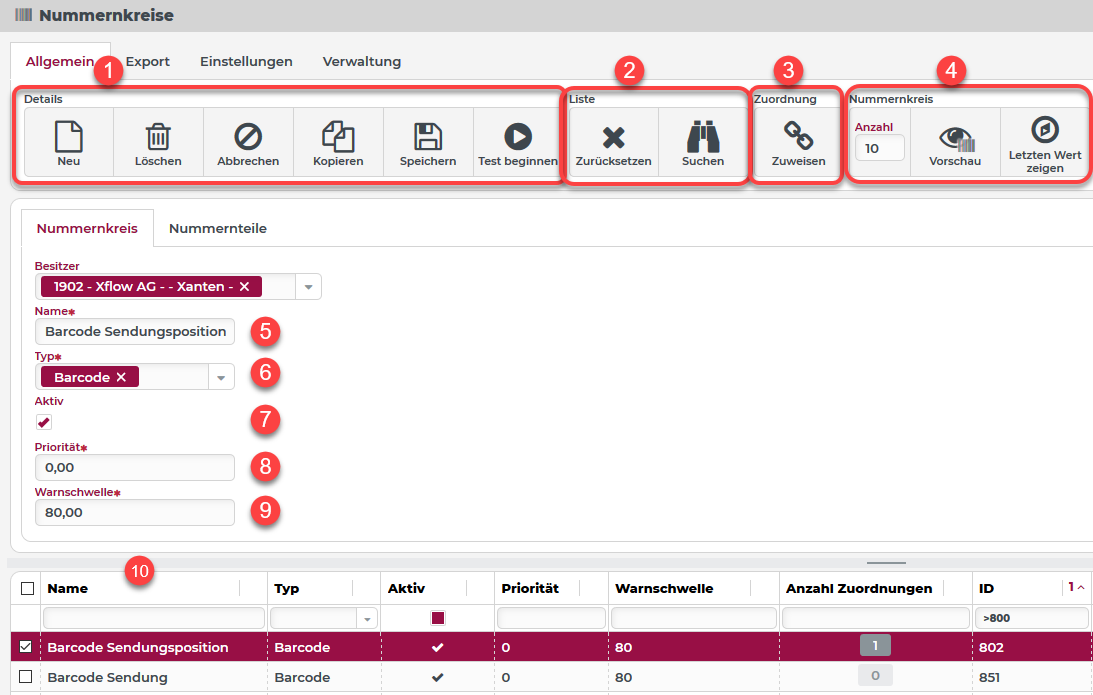Click the Löschen trash icon
1093x695 pixels.
[158, 137]
